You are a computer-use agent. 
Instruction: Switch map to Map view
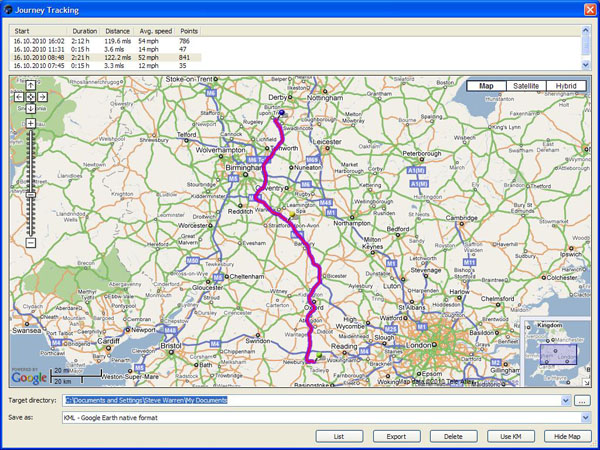tap(486, 86)
